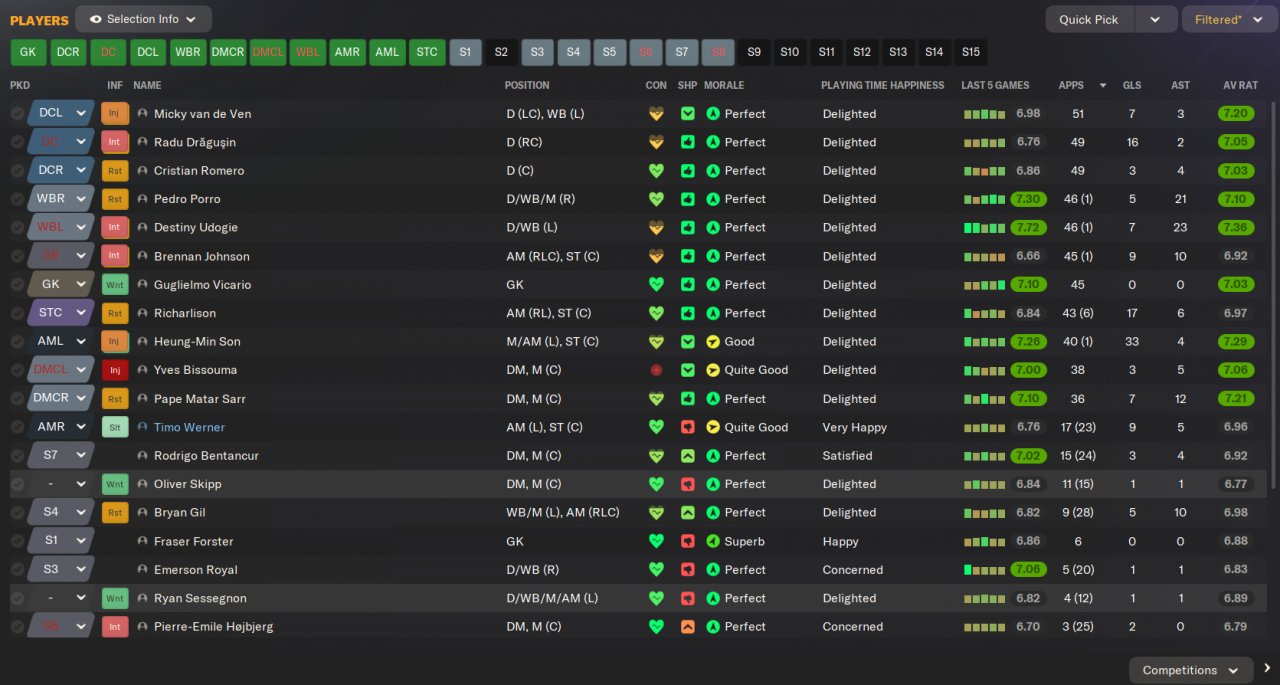Click the Wnt status icon for Oliver Skipp

pyautogui.click(x=115, y=484)
